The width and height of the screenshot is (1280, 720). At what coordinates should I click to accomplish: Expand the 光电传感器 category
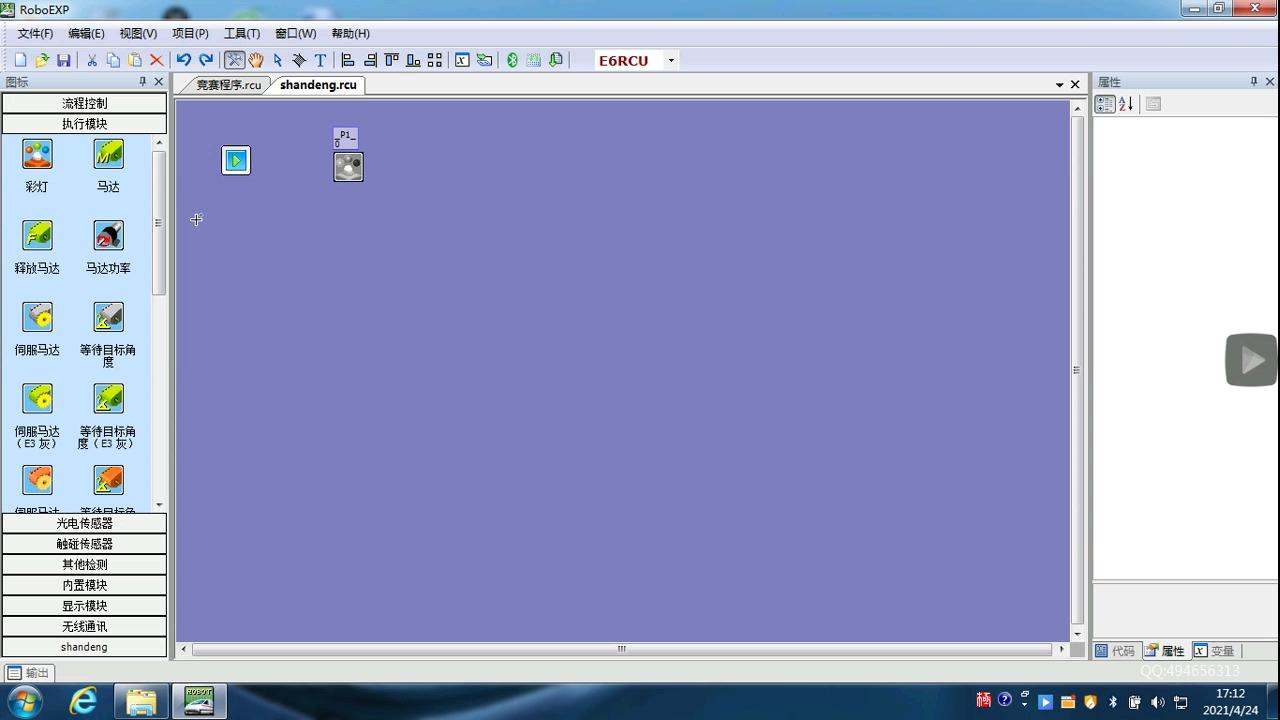pyautogui.click(x=84, y=523)
